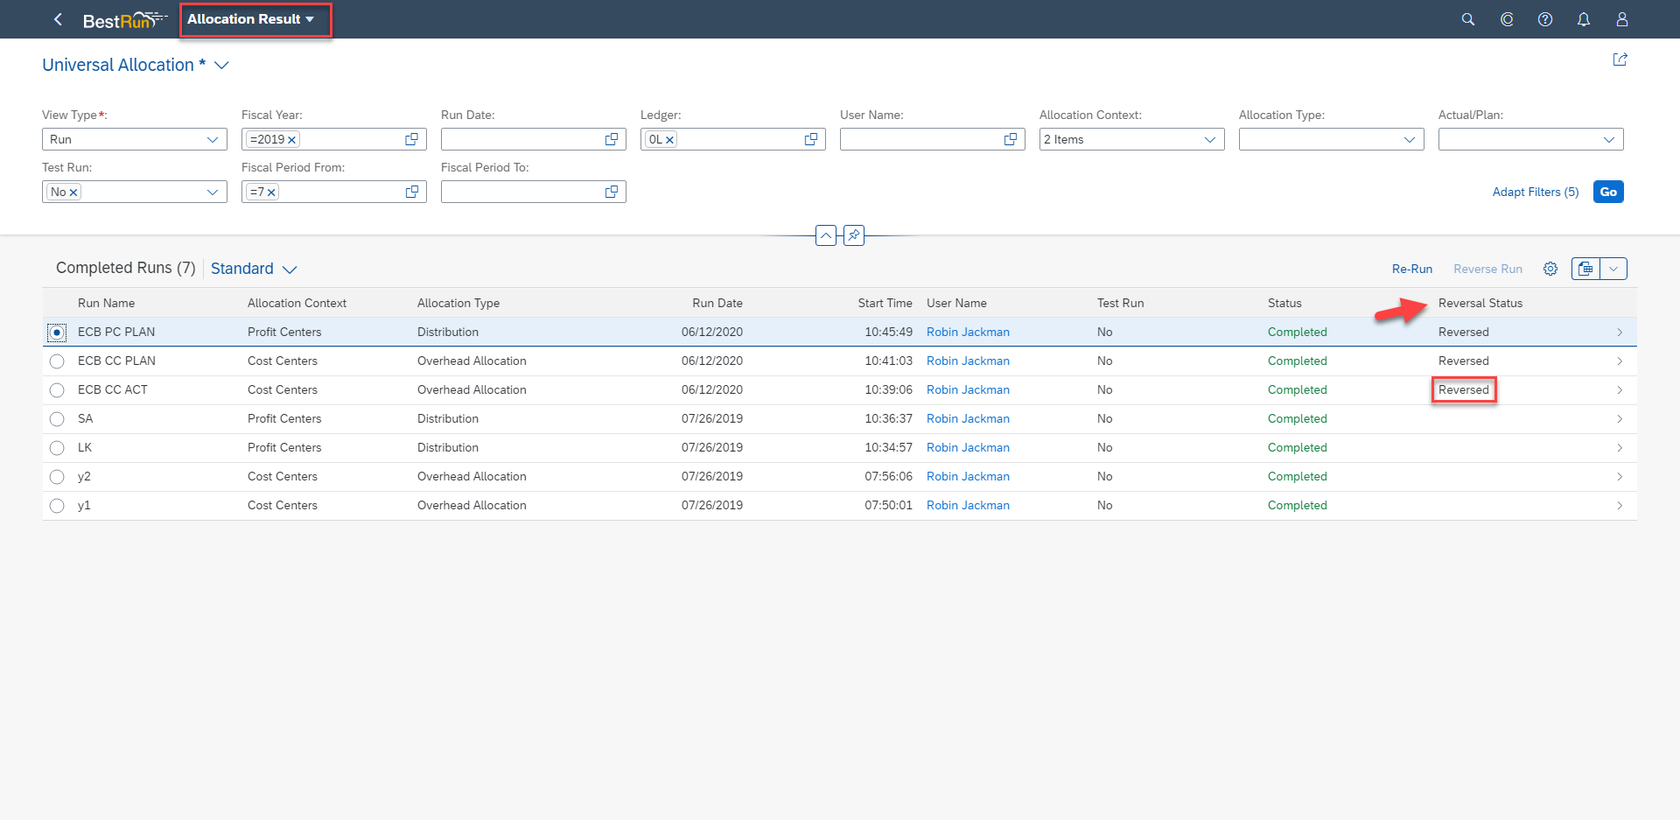Sort by Run Name column header
The height and width of the screenshot is (820, 1680).
coord(106,303)
